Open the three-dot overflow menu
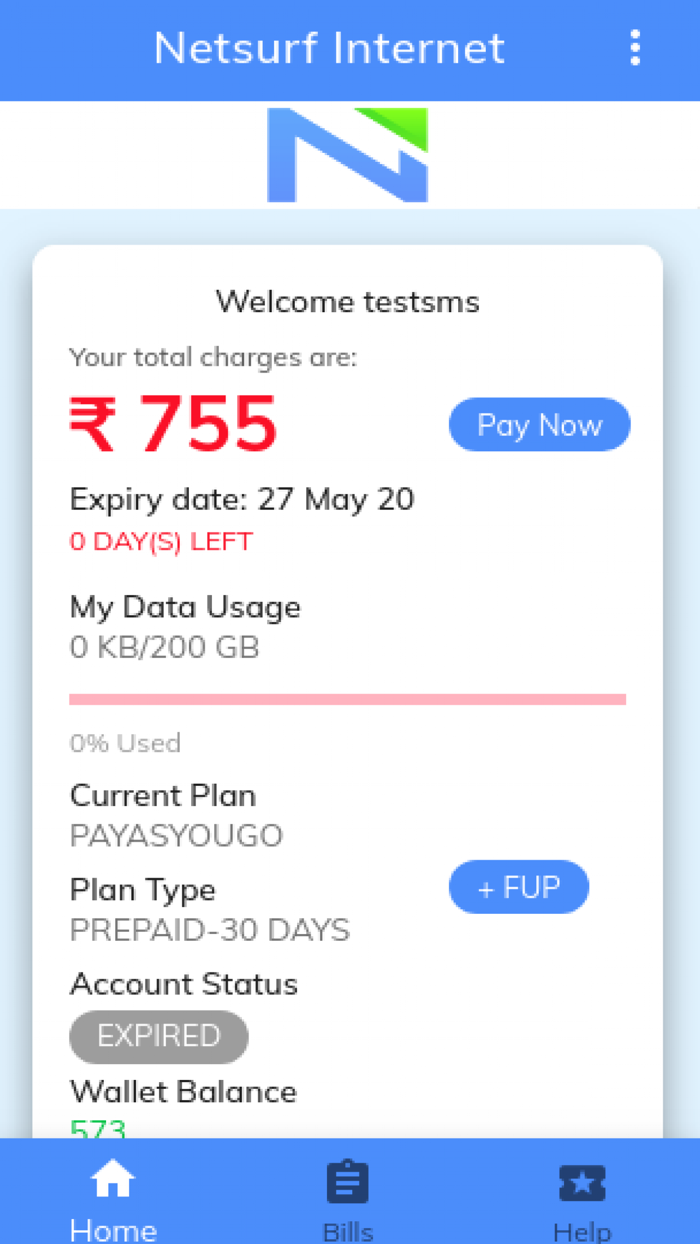This screenshot has width=700, height=1244. pos(635,48)
